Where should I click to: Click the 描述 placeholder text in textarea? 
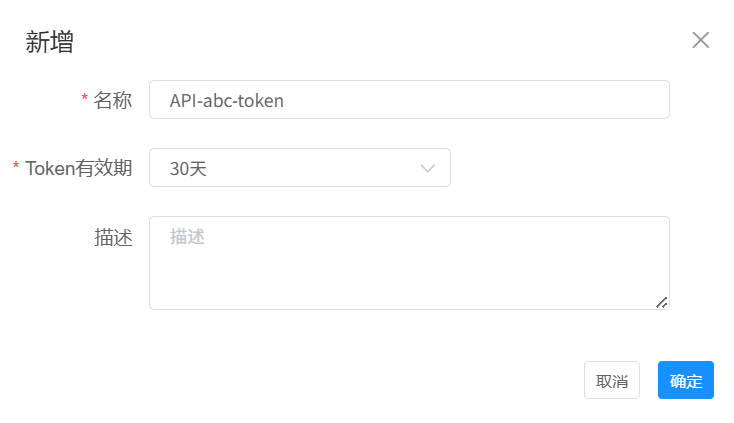pyautogui.click(x=187, y=237)
